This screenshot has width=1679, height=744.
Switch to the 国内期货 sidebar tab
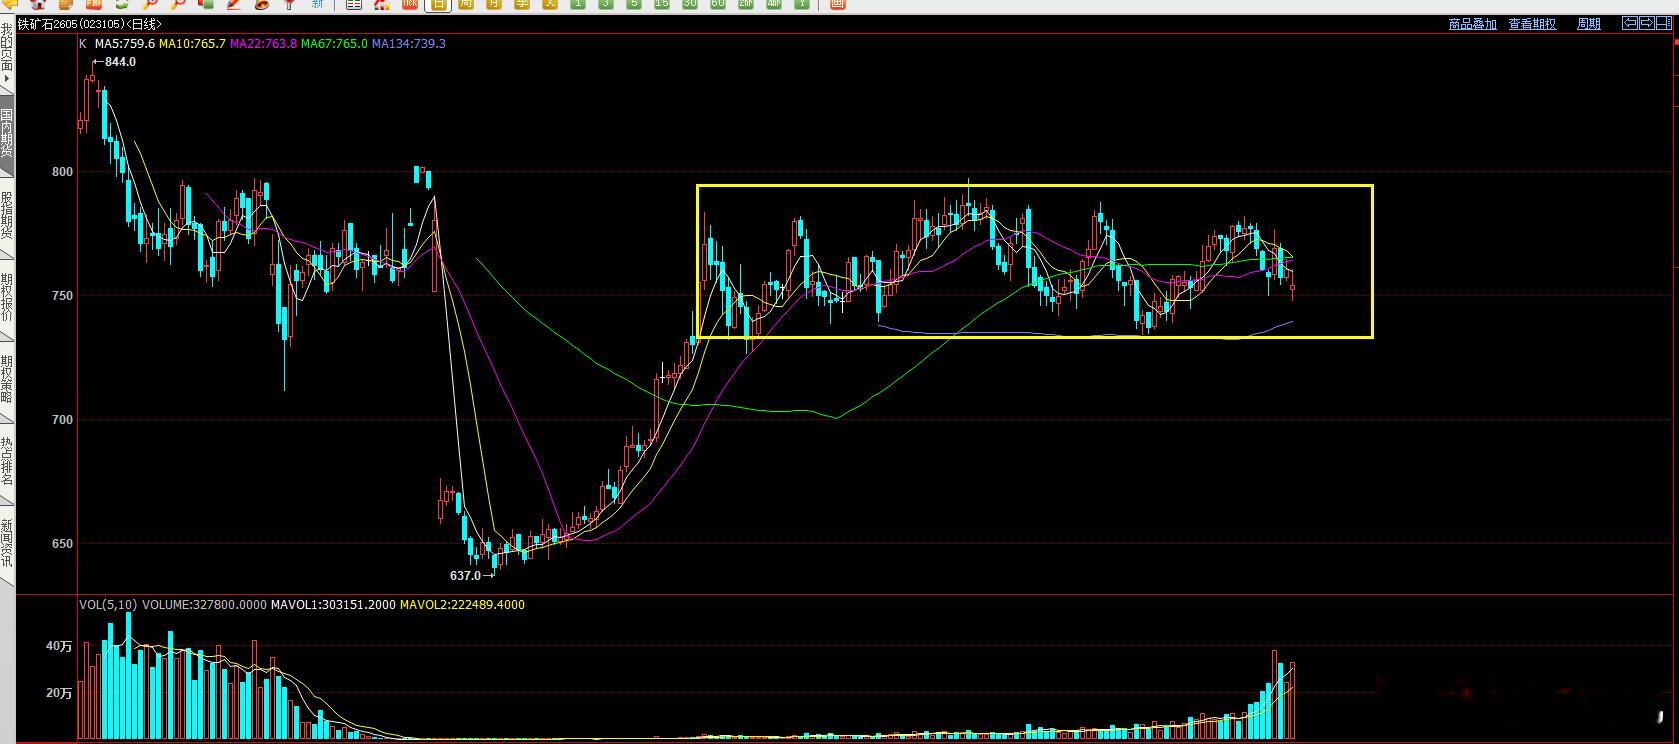pyautogui.click(x=6, y=133)
